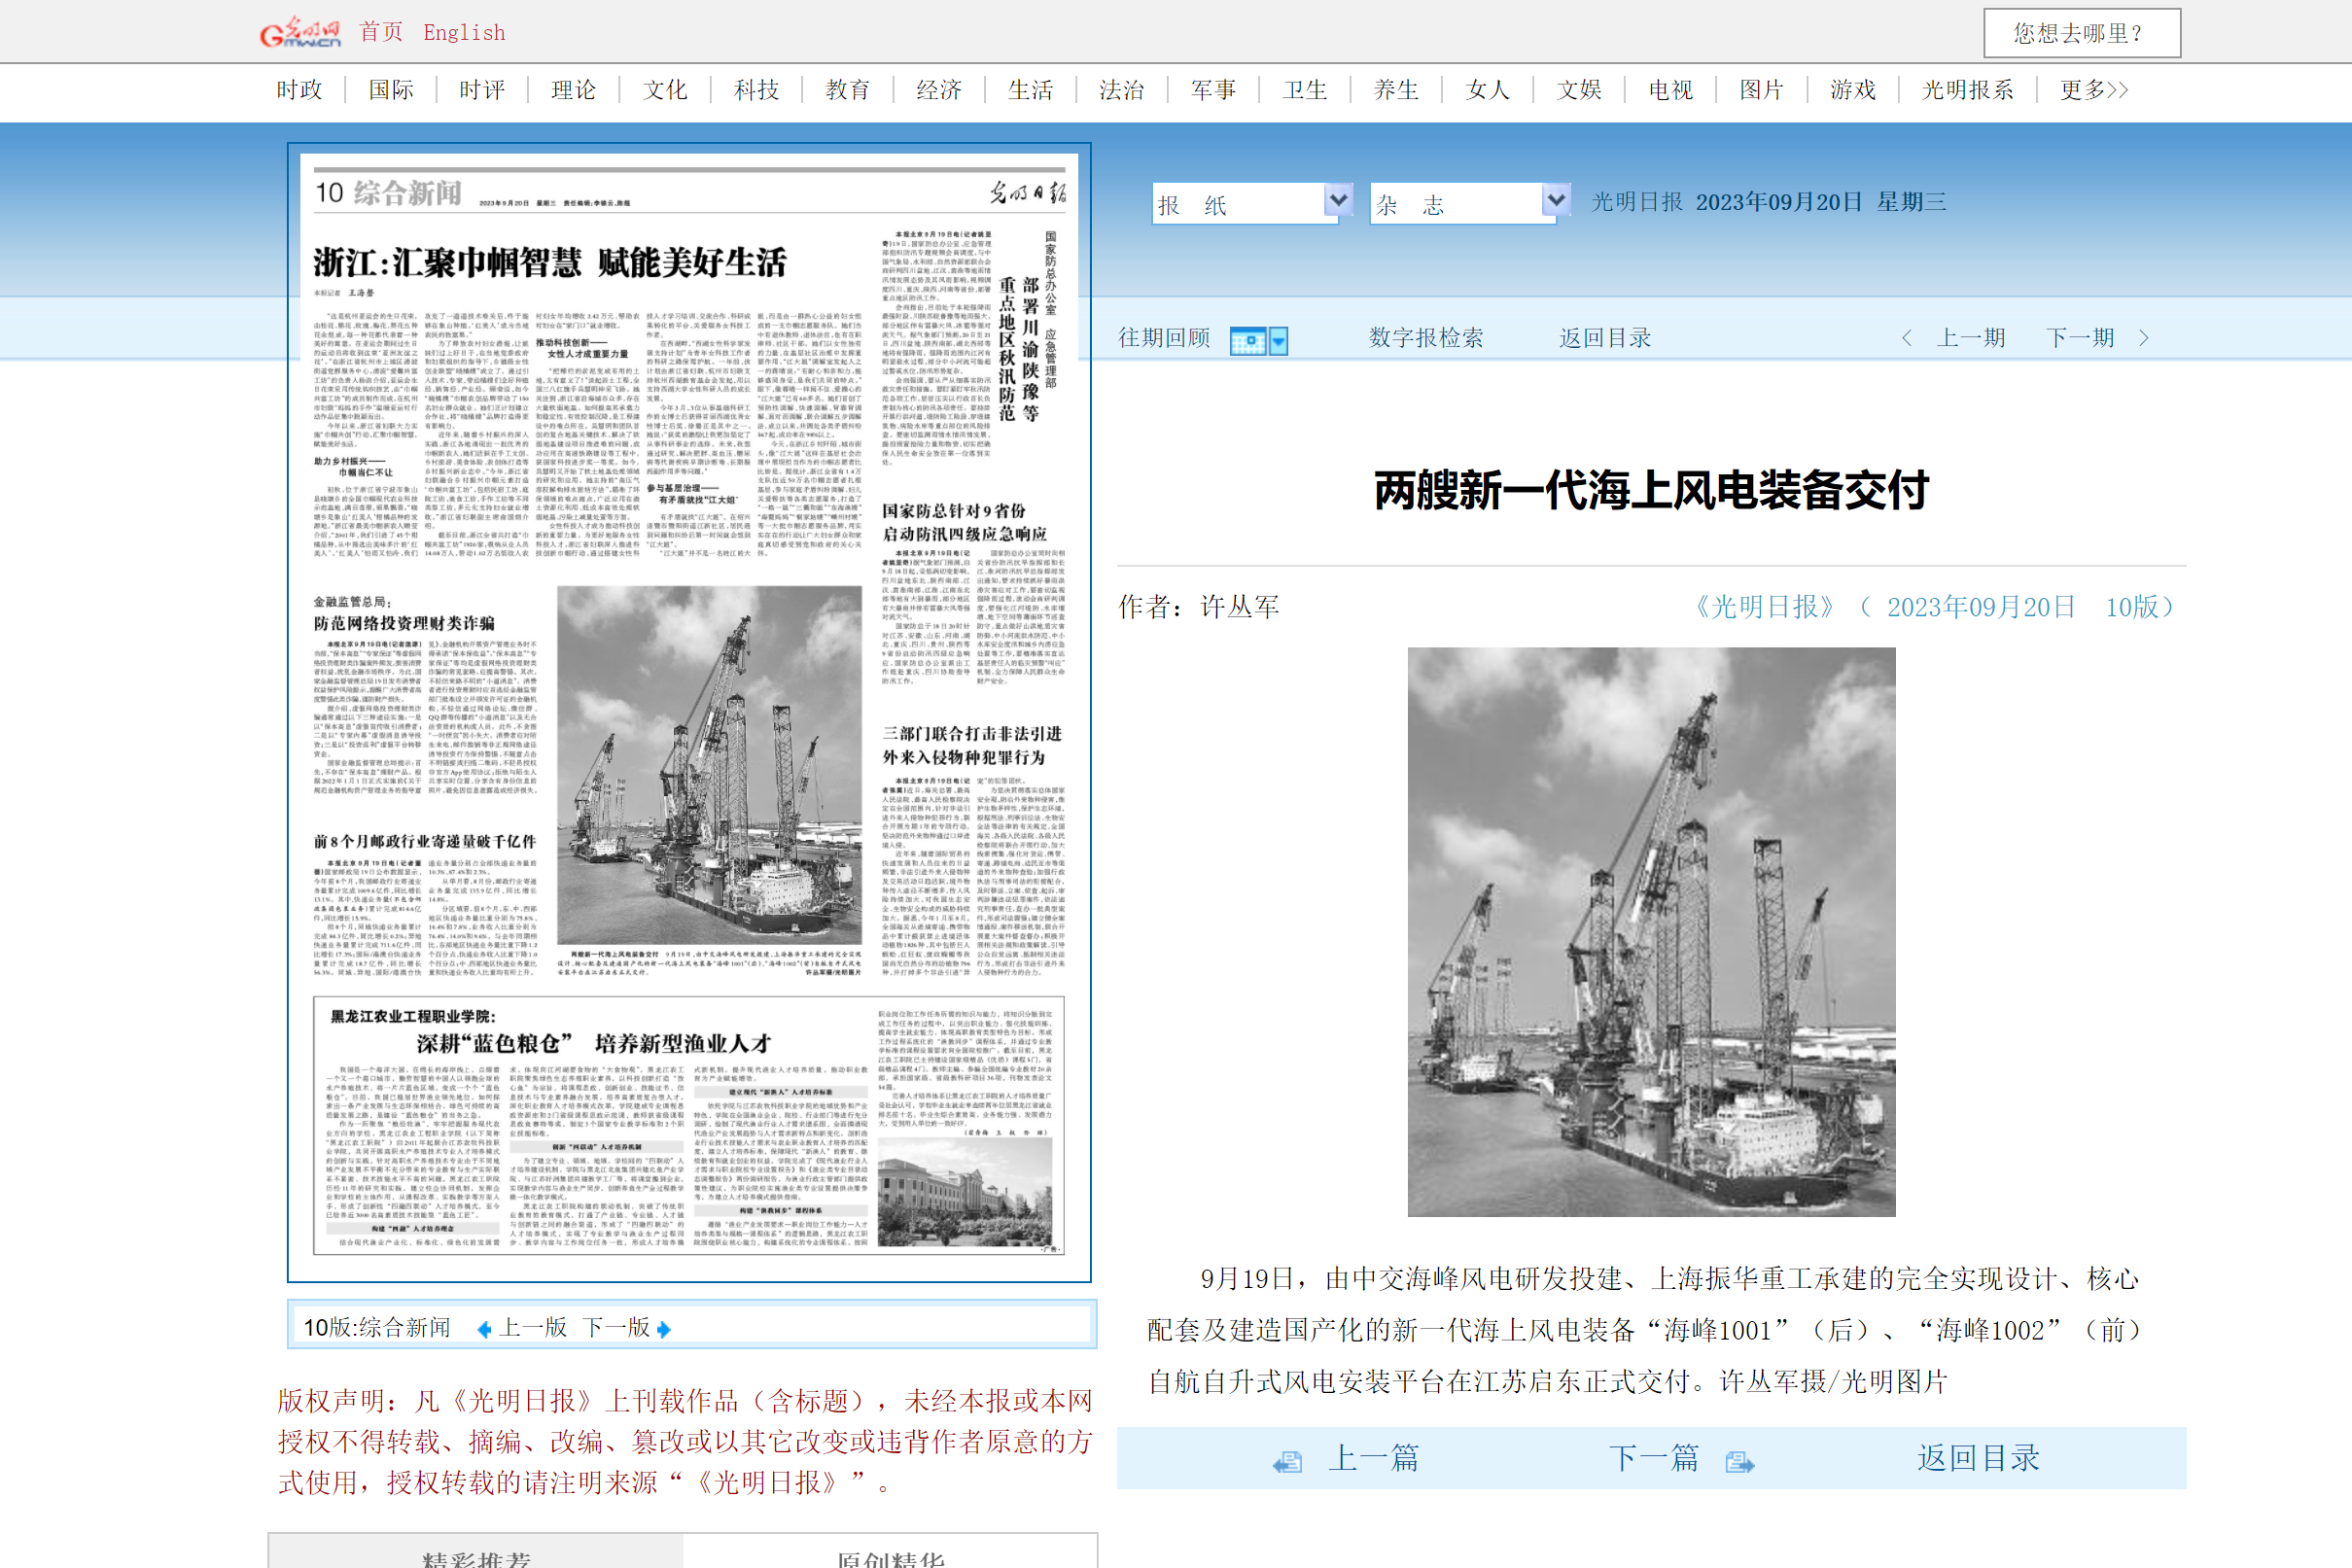This screenshot has height=1568, width=2352.
Task: Click right arrow beside 下一期
Action: tap(2144, 338)
